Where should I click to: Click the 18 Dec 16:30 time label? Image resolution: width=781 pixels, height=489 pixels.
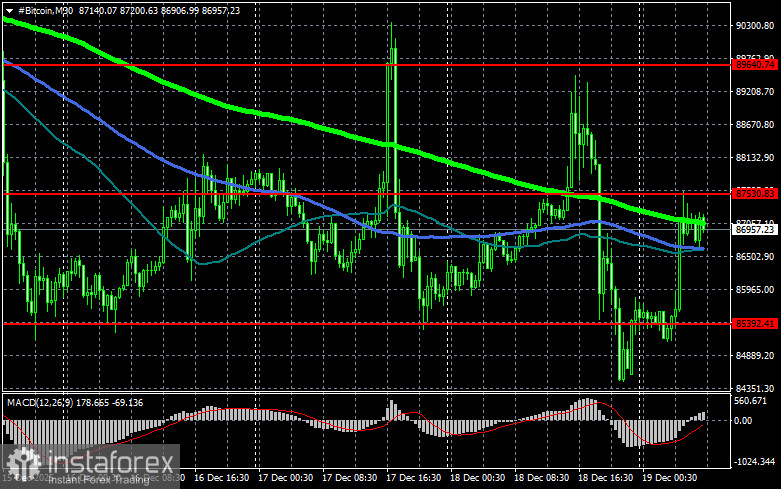[x=606, y=478]
